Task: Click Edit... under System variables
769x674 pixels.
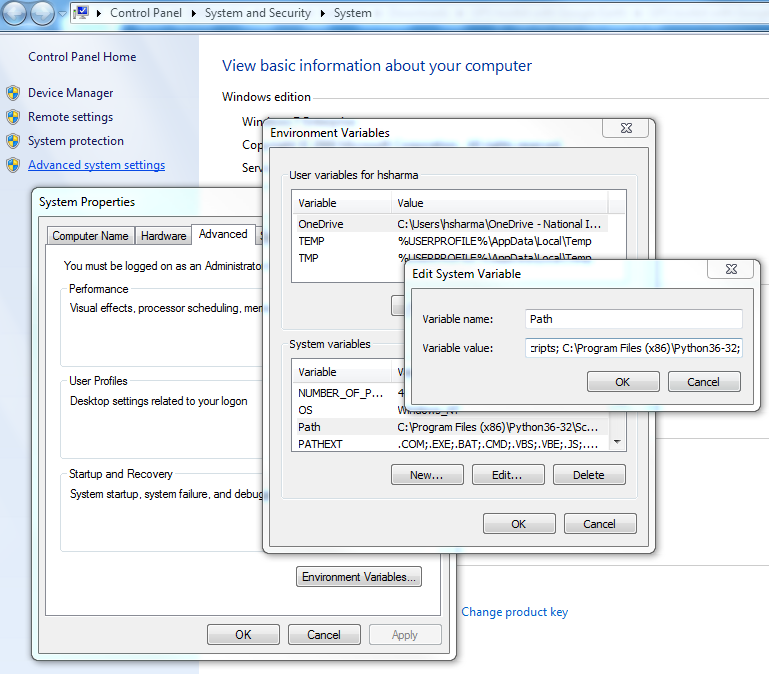Action: click(508, 475)
